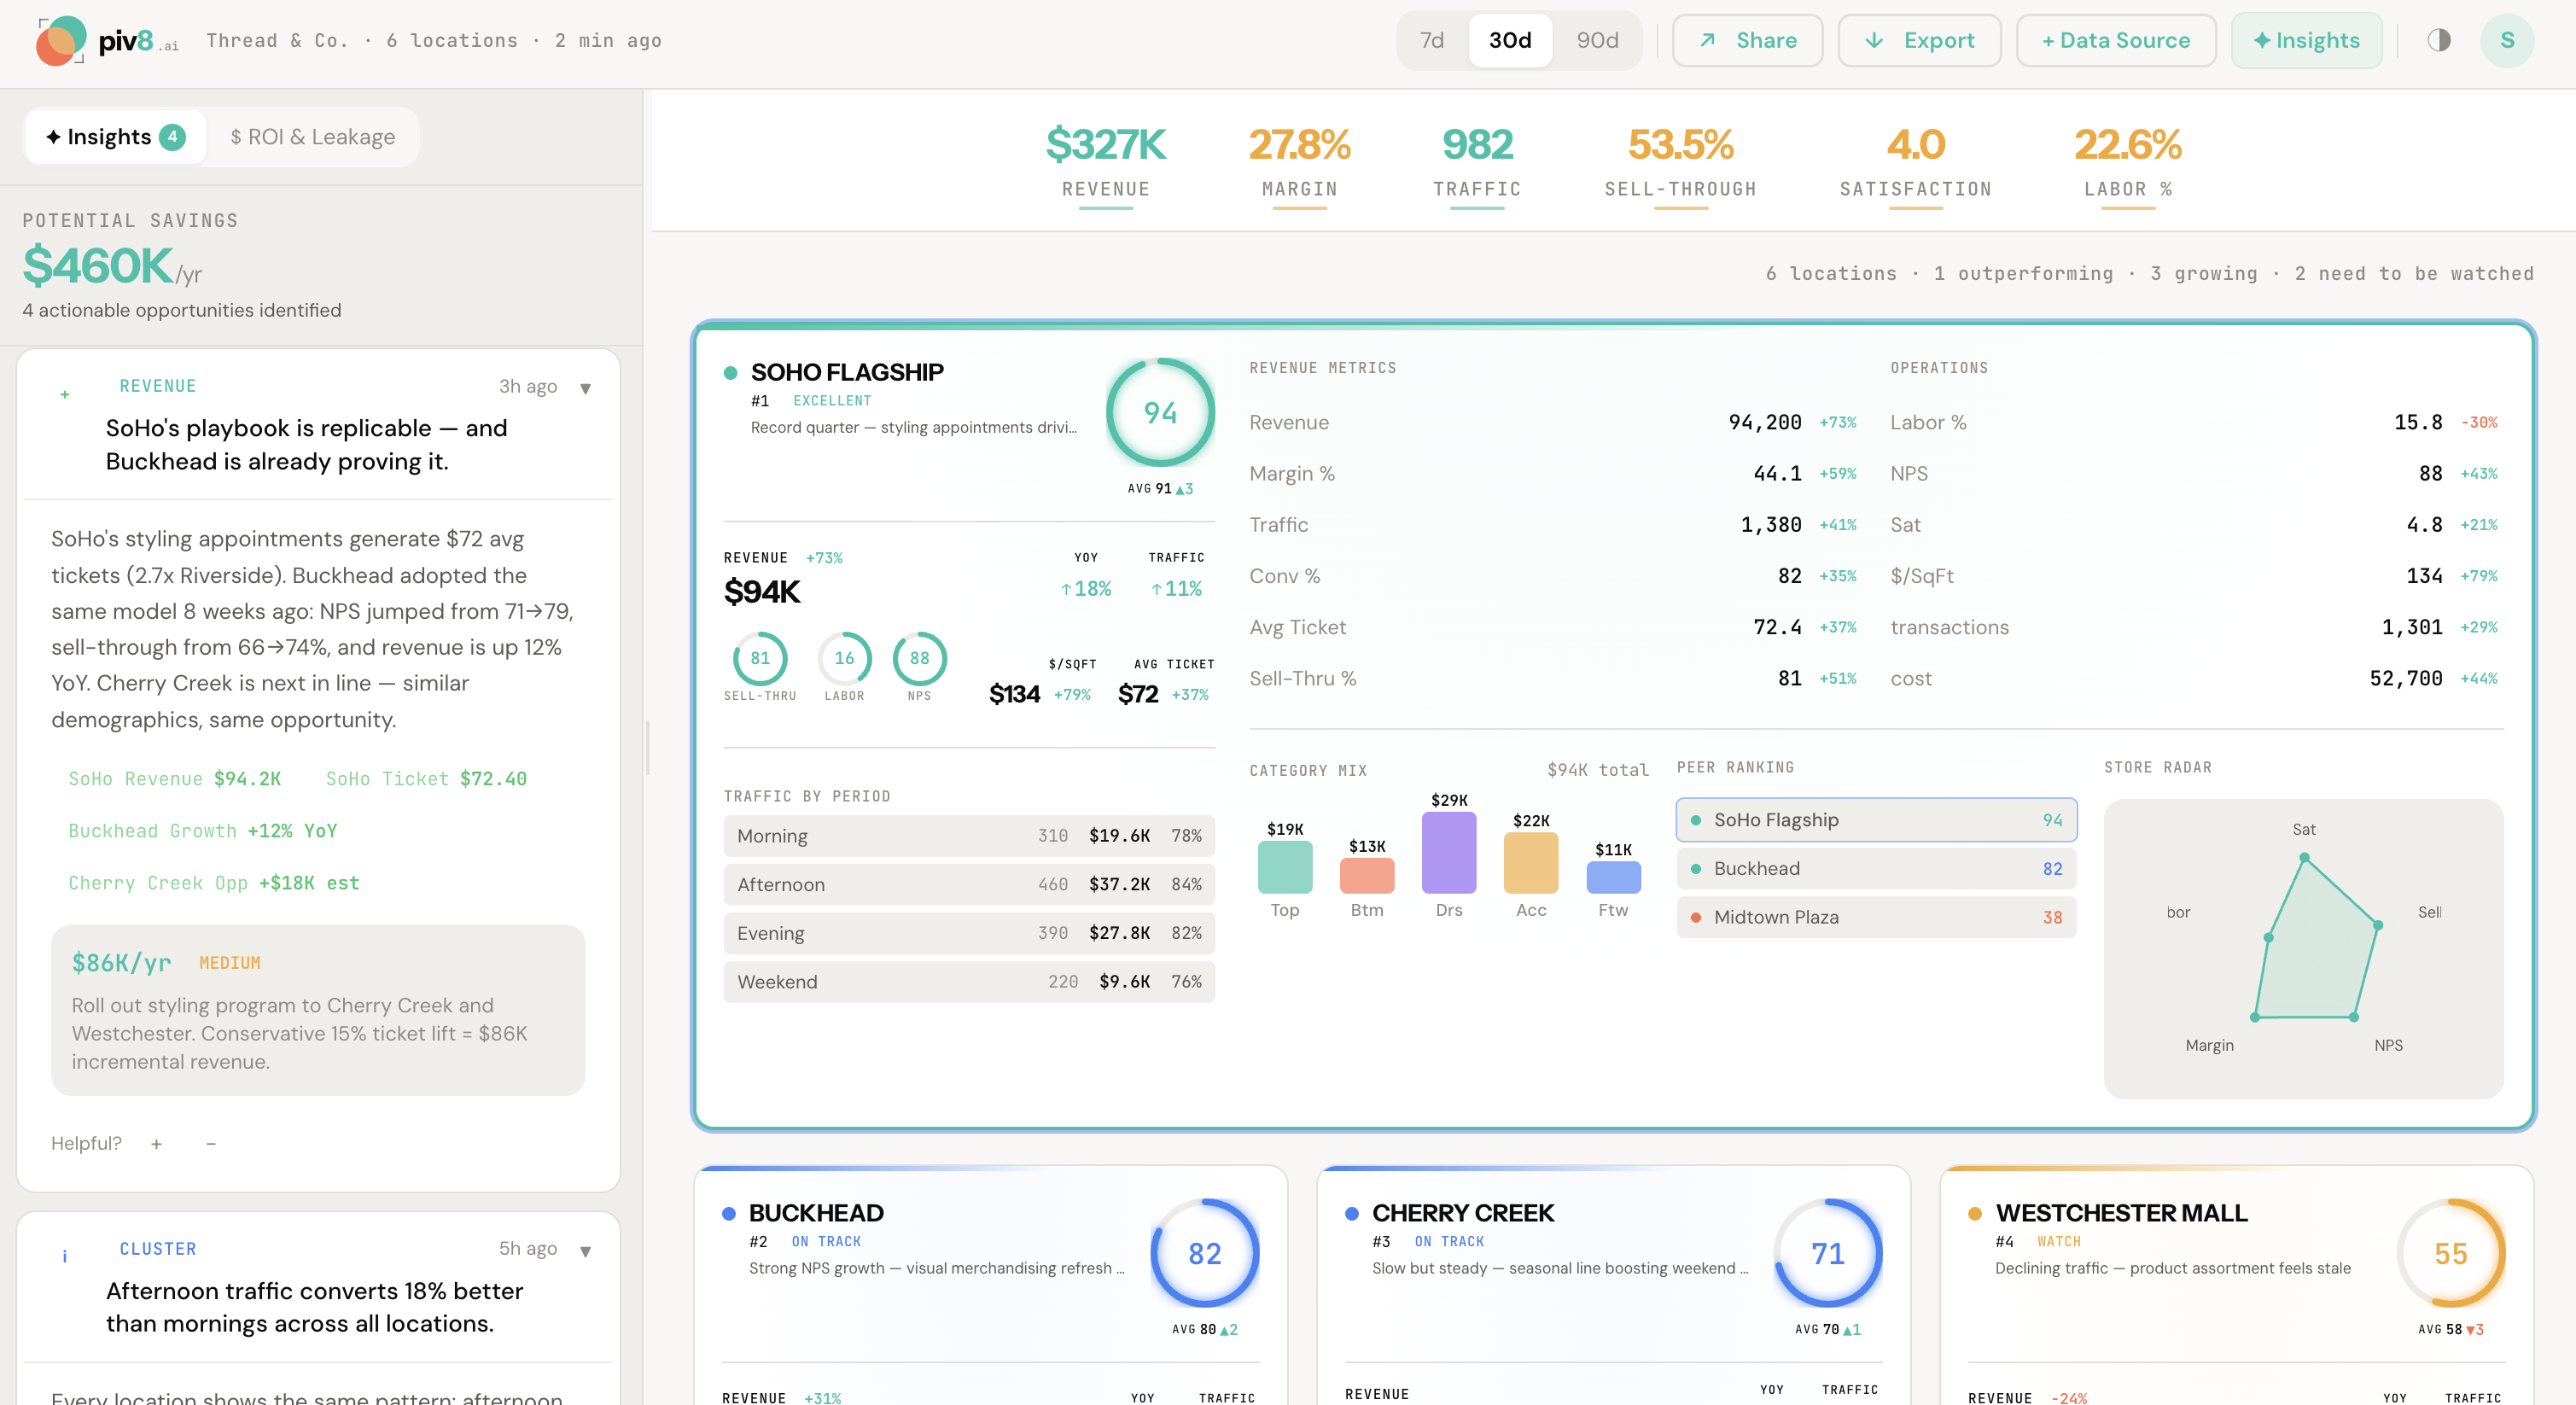
Task: Open the Westchester Mall 55 score gauge
Action: [2450, 1253]
